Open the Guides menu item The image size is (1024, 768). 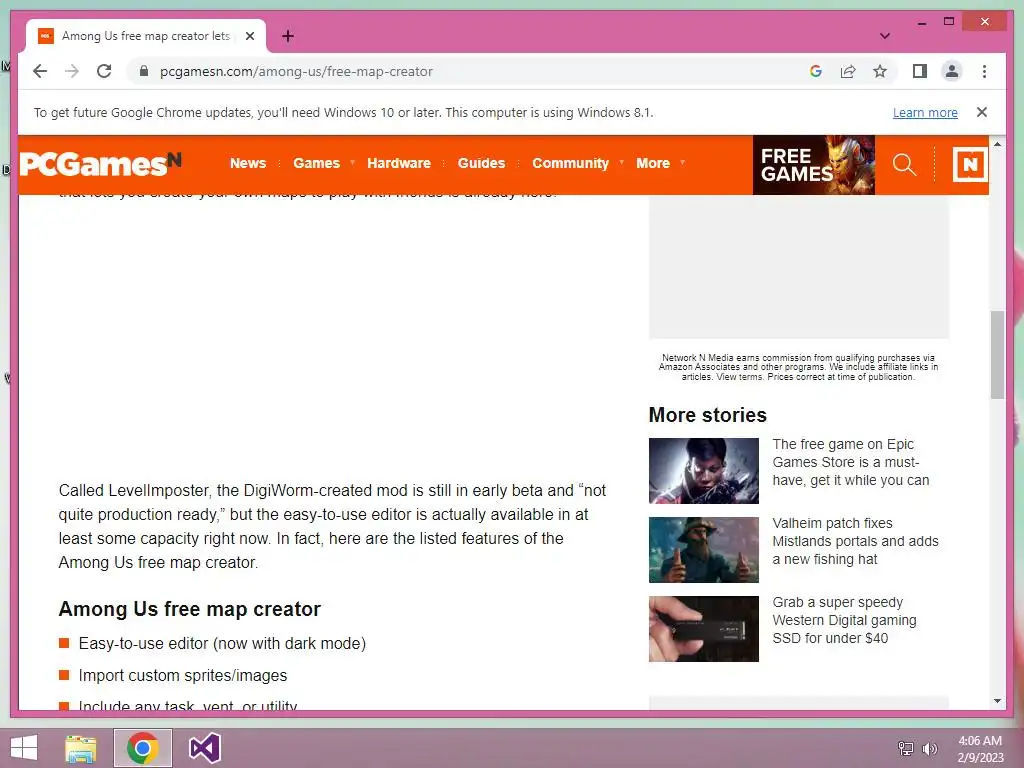coord(481,163)
